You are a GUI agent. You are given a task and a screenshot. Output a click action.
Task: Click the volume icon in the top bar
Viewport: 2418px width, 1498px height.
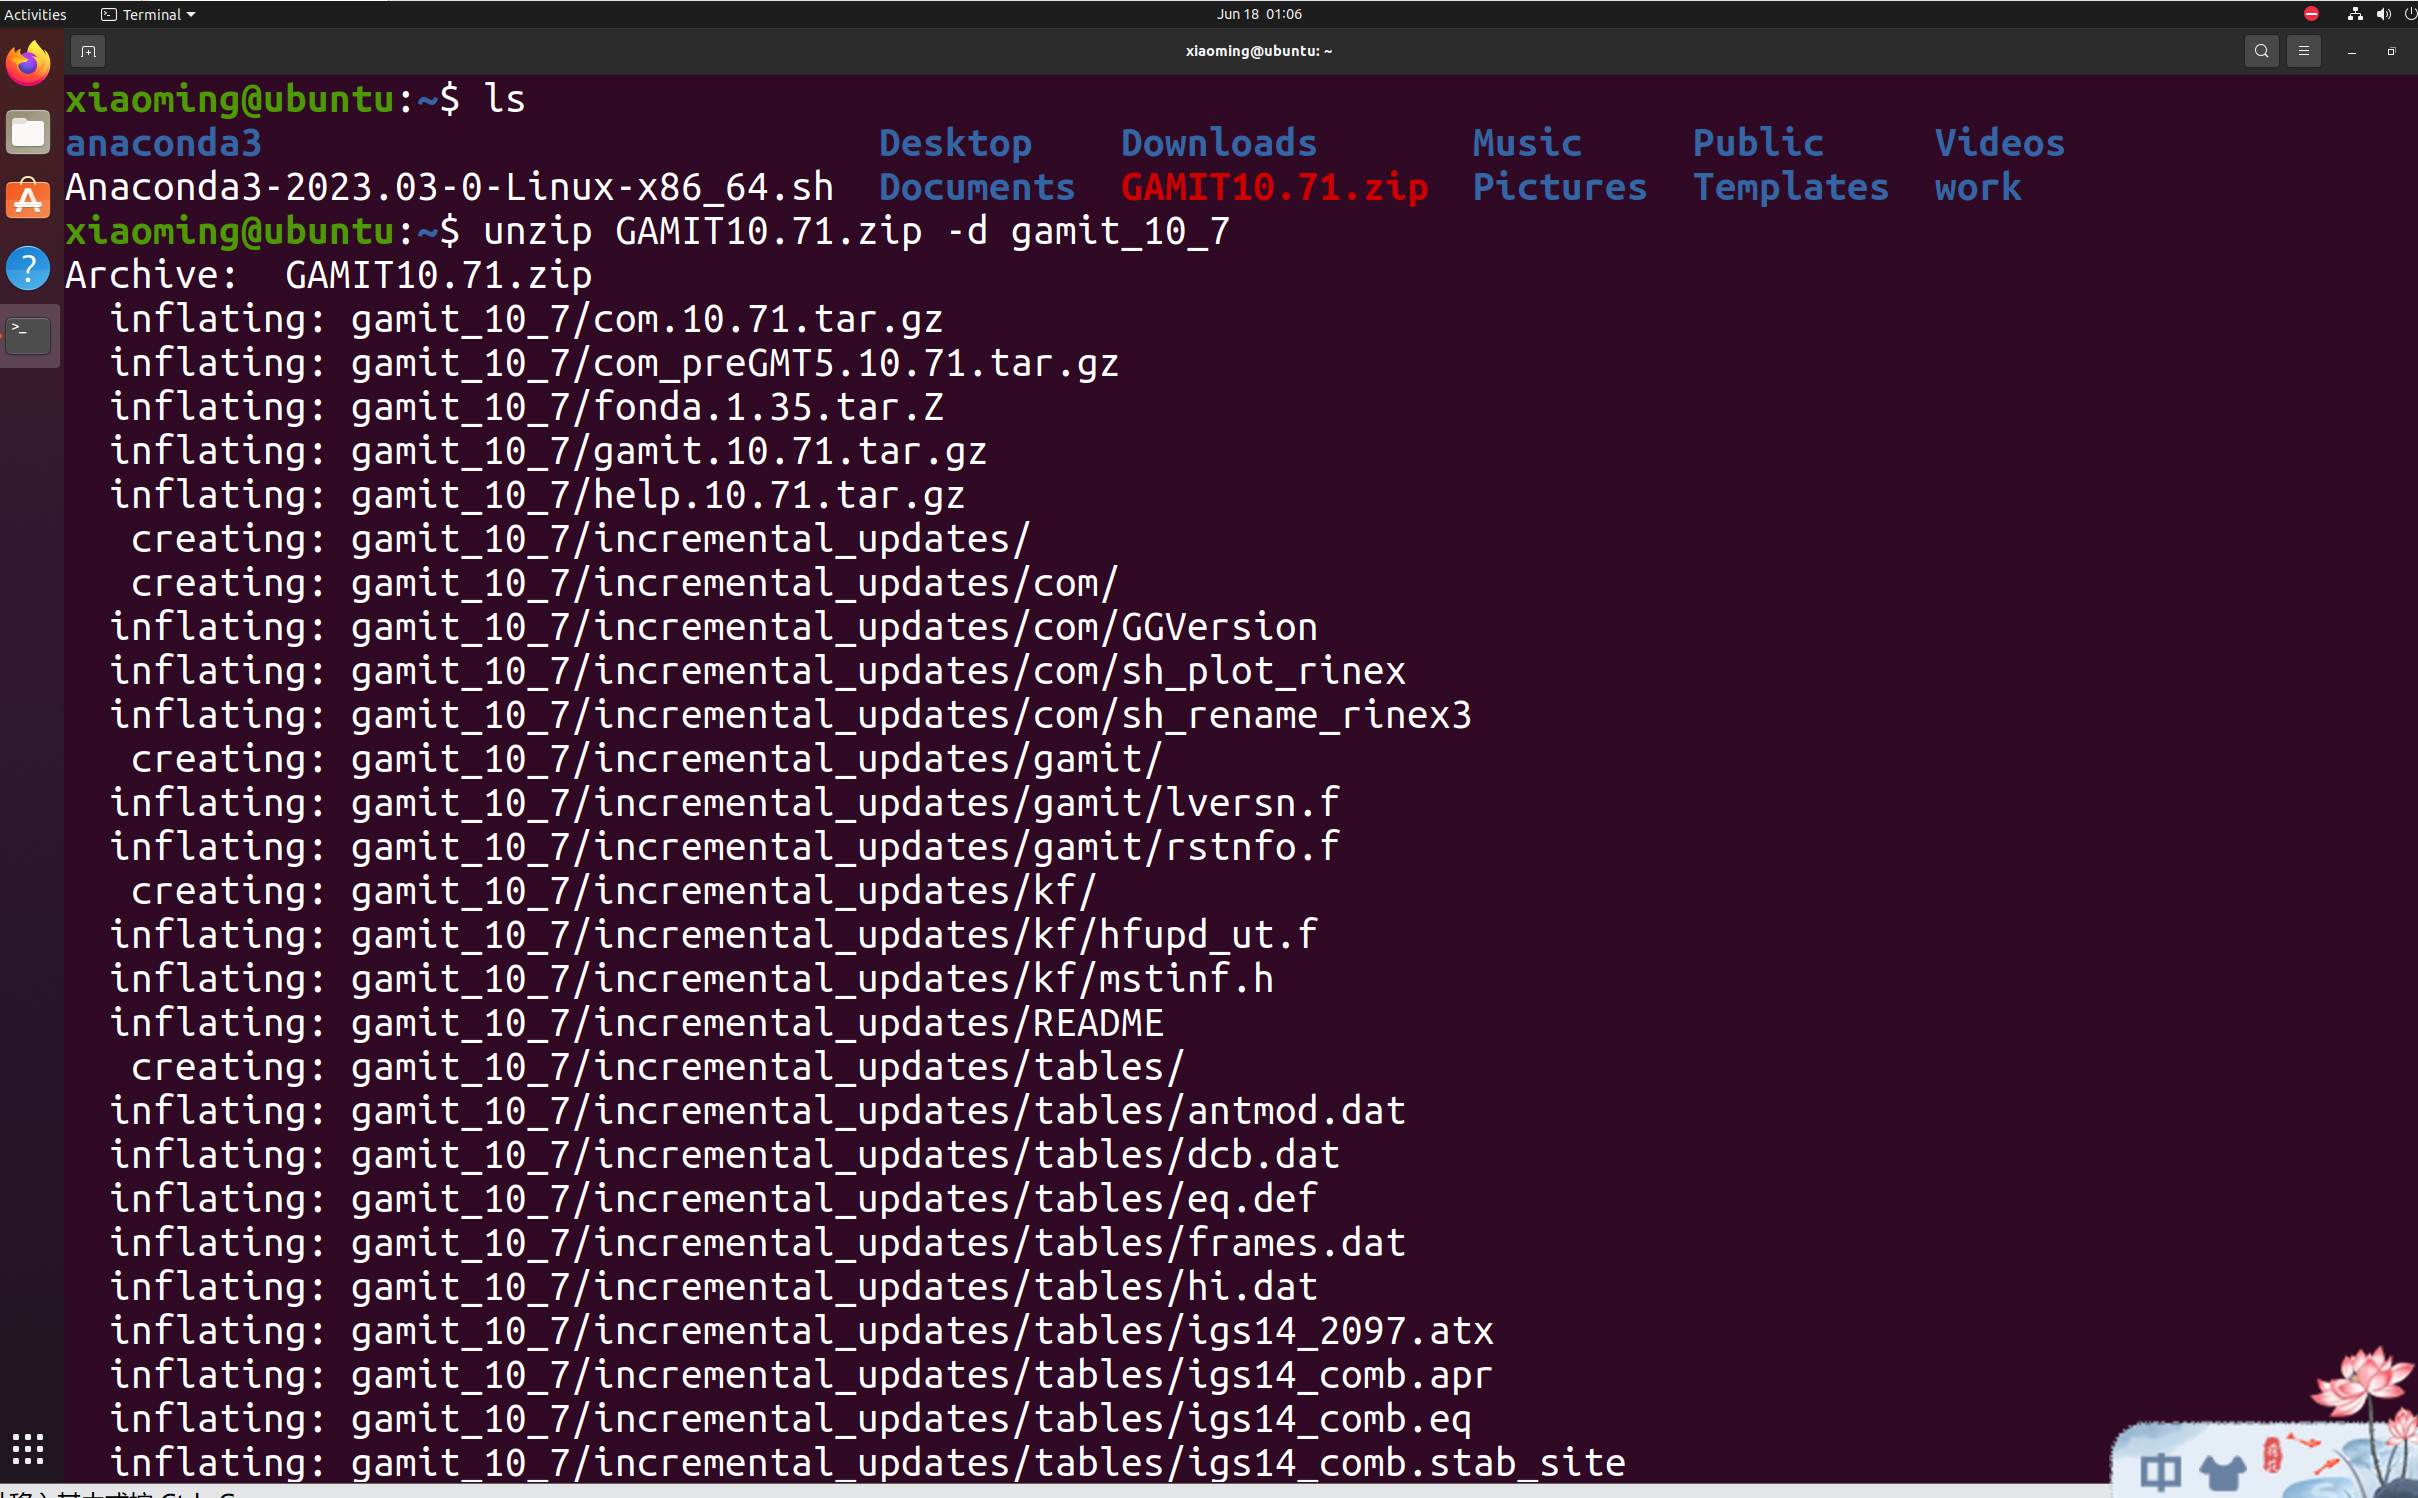tap(2384, 14)
